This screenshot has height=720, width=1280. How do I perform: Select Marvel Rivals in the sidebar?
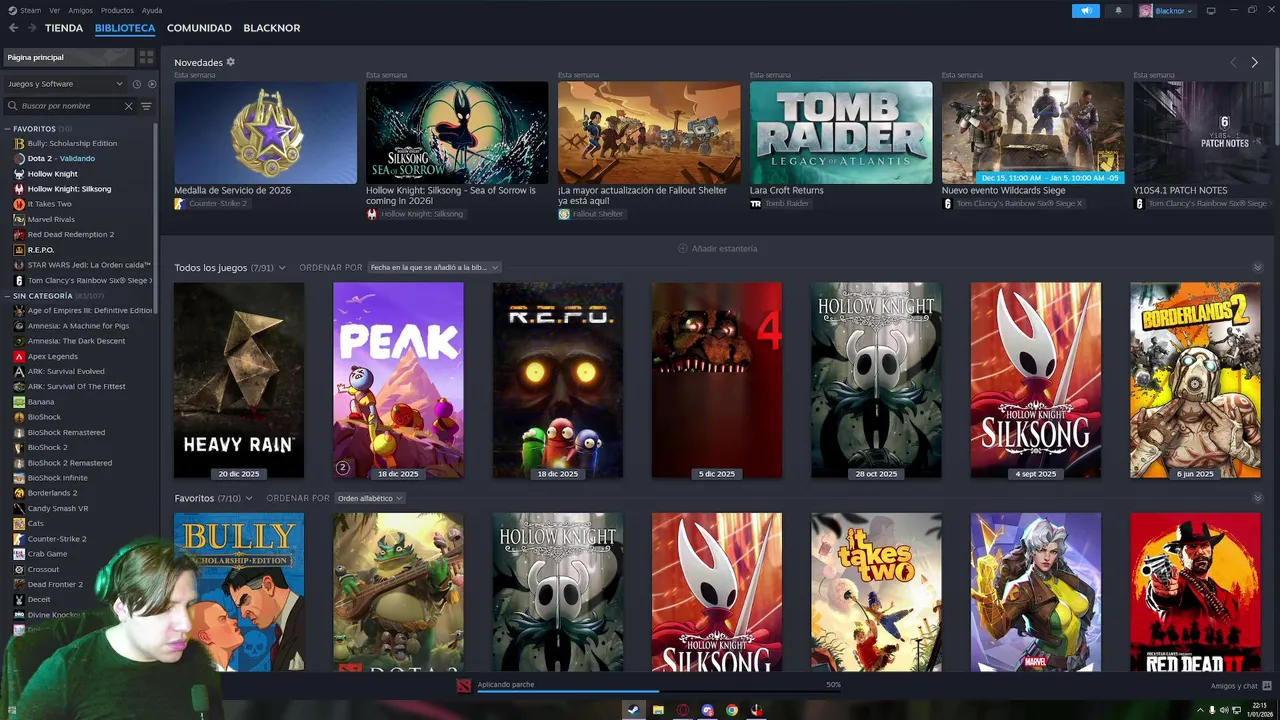coord(51,219)
